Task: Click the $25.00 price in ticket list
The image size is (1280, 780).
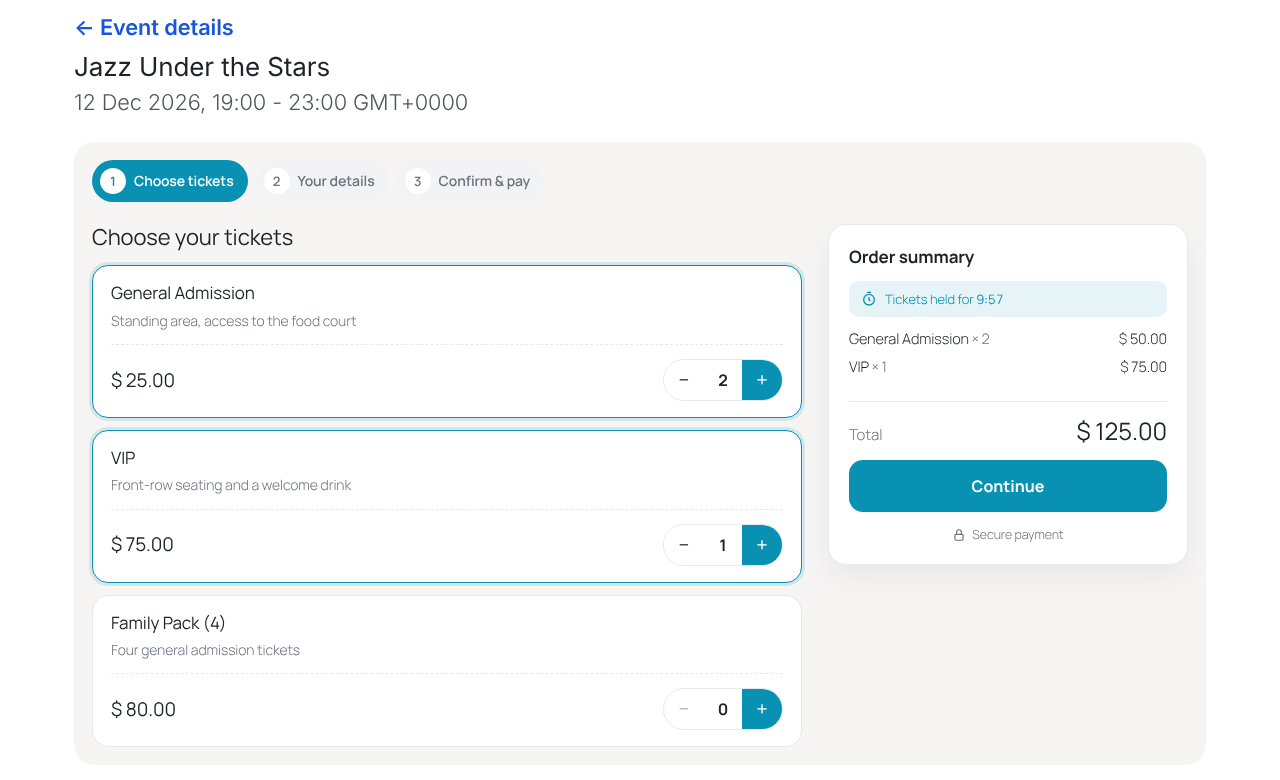Action: tap(143, 380)
